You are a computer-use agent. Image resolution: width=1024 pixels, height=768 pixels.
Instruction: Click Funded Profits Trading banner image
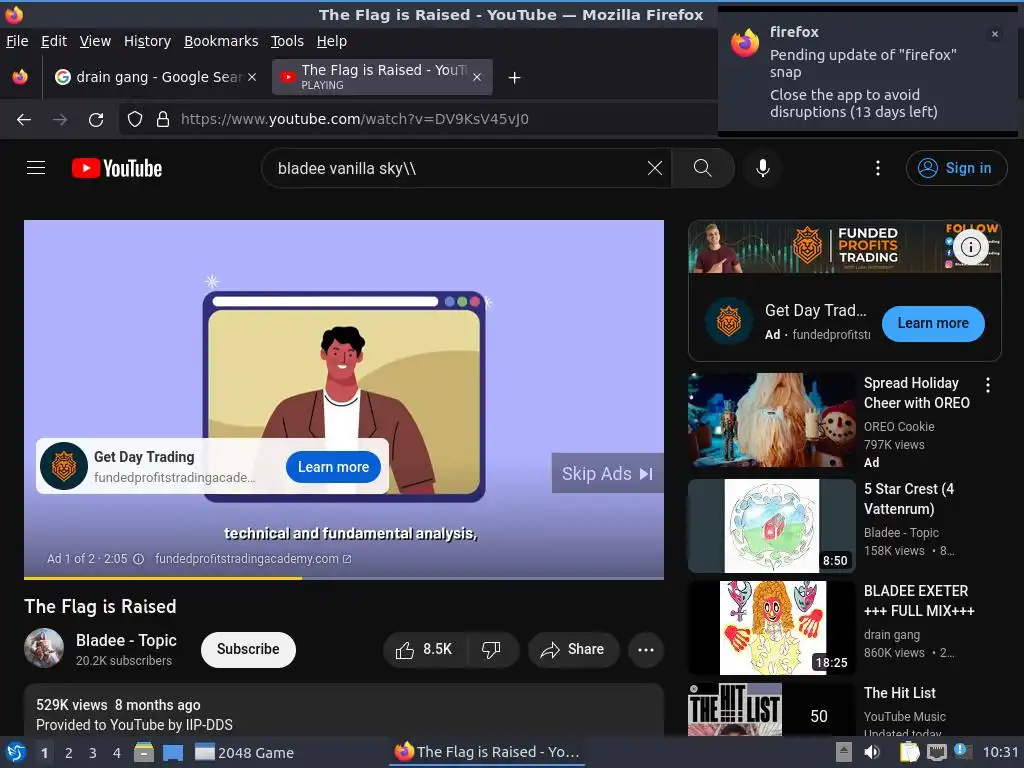click(844, 247)
